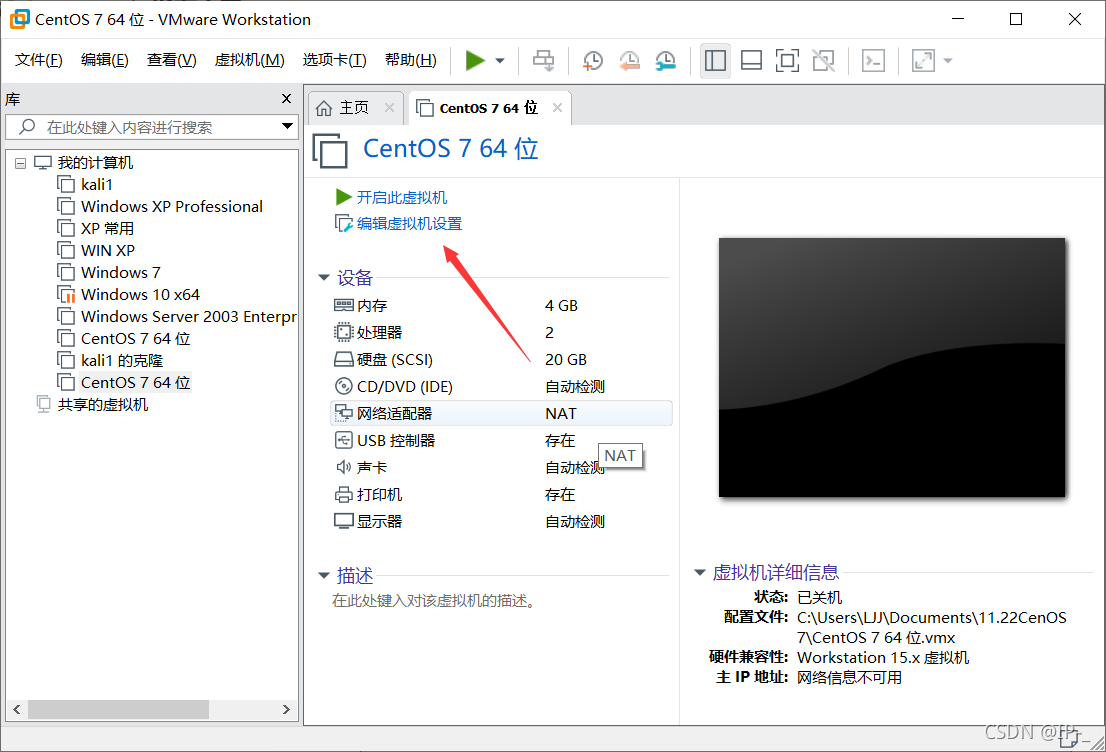
Task: Click the 打印机 printer device row
Action: click(501, 495)
